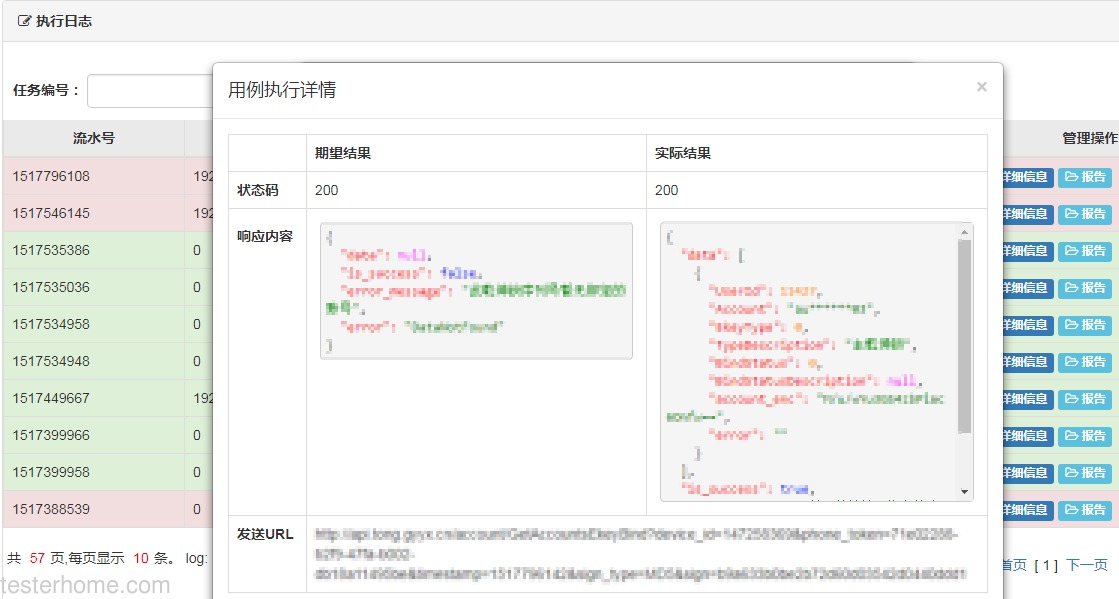Select serial number 1517534958
This screenshot has height=599, width=1119.
coord(51,324)
